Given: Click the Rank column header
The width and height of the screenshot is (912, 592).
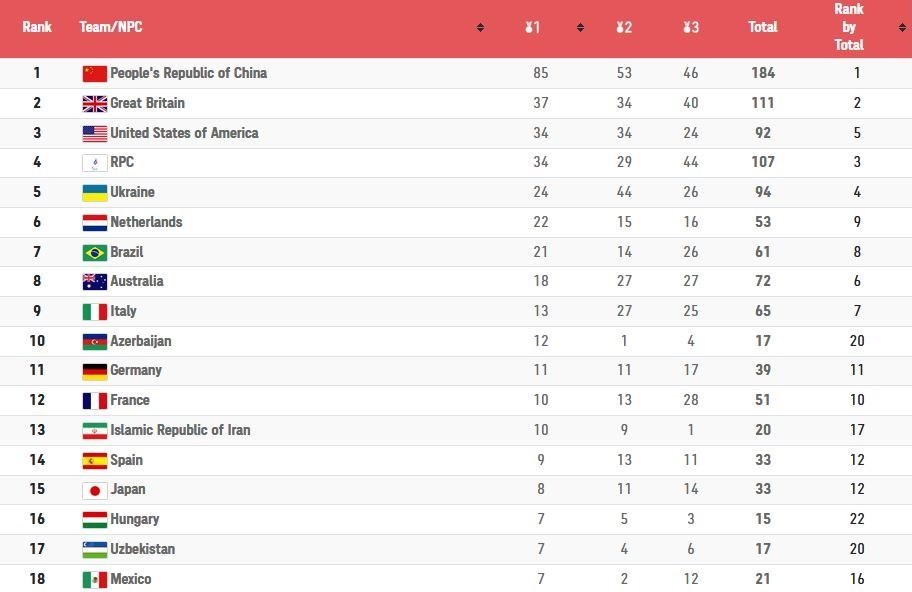Looking at the screenshot, I should 37,27.
